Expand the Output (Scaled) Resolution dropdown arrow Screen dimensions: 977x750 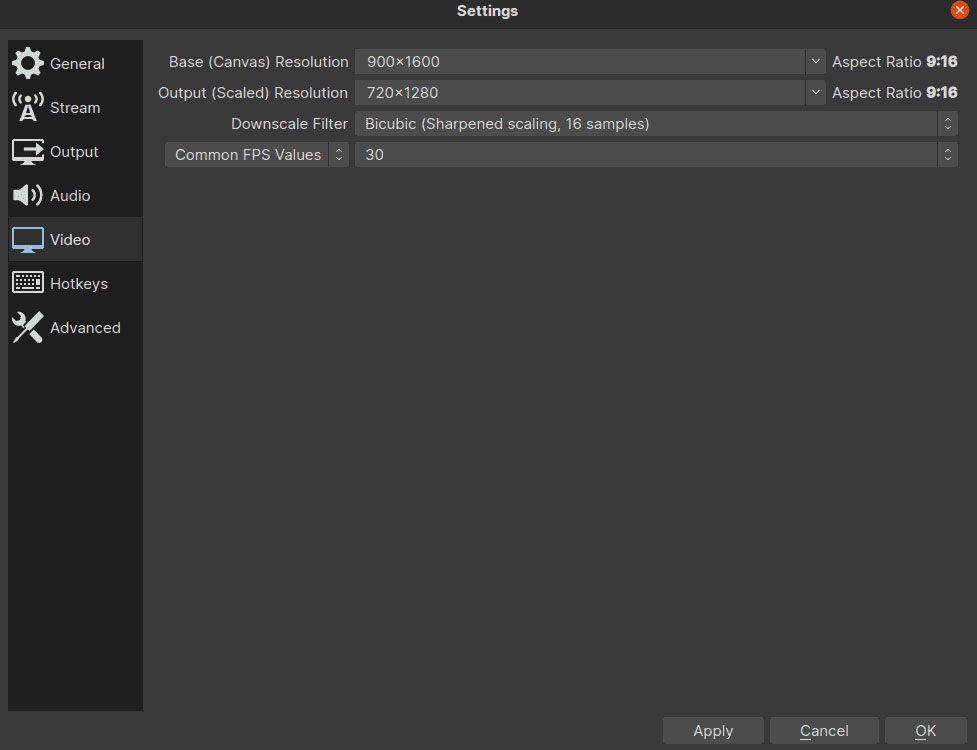[815, 93]
